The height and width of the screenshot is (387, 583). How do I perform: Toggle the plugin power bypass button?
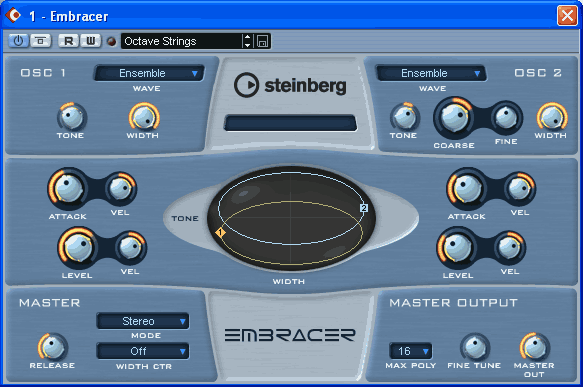pos(18,41)
